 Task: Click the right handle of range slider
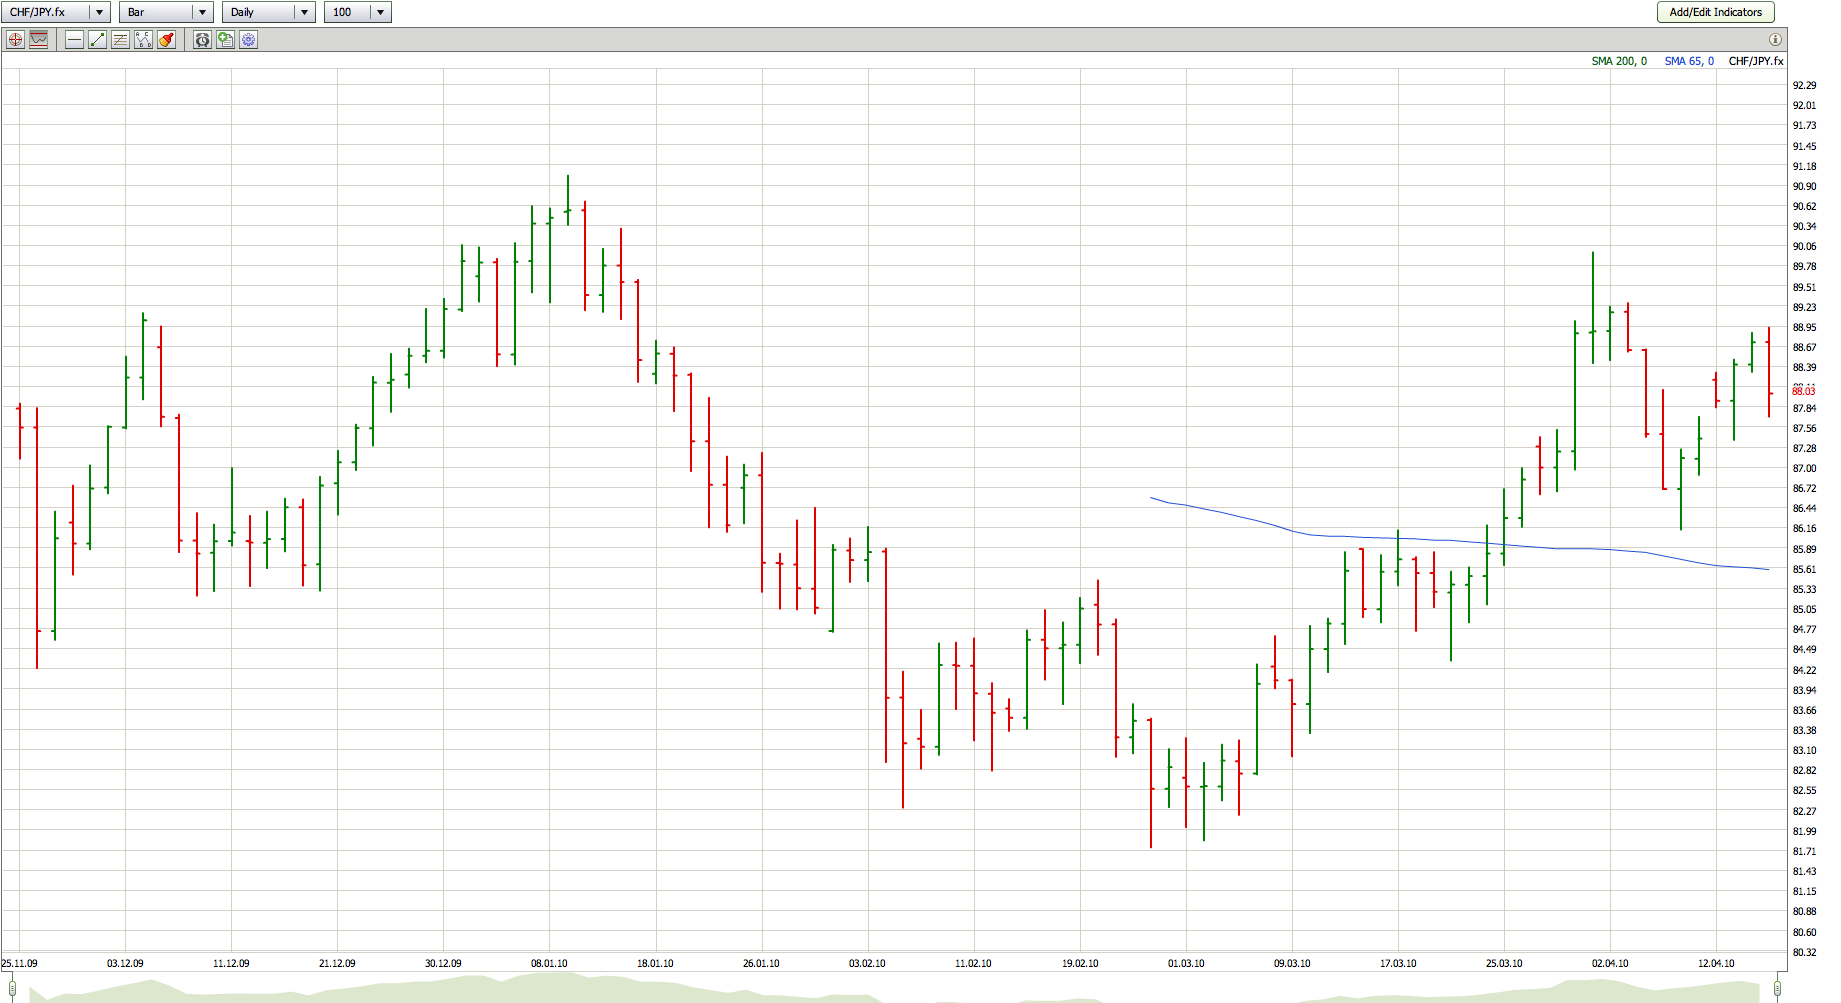tap(1777, 989)
